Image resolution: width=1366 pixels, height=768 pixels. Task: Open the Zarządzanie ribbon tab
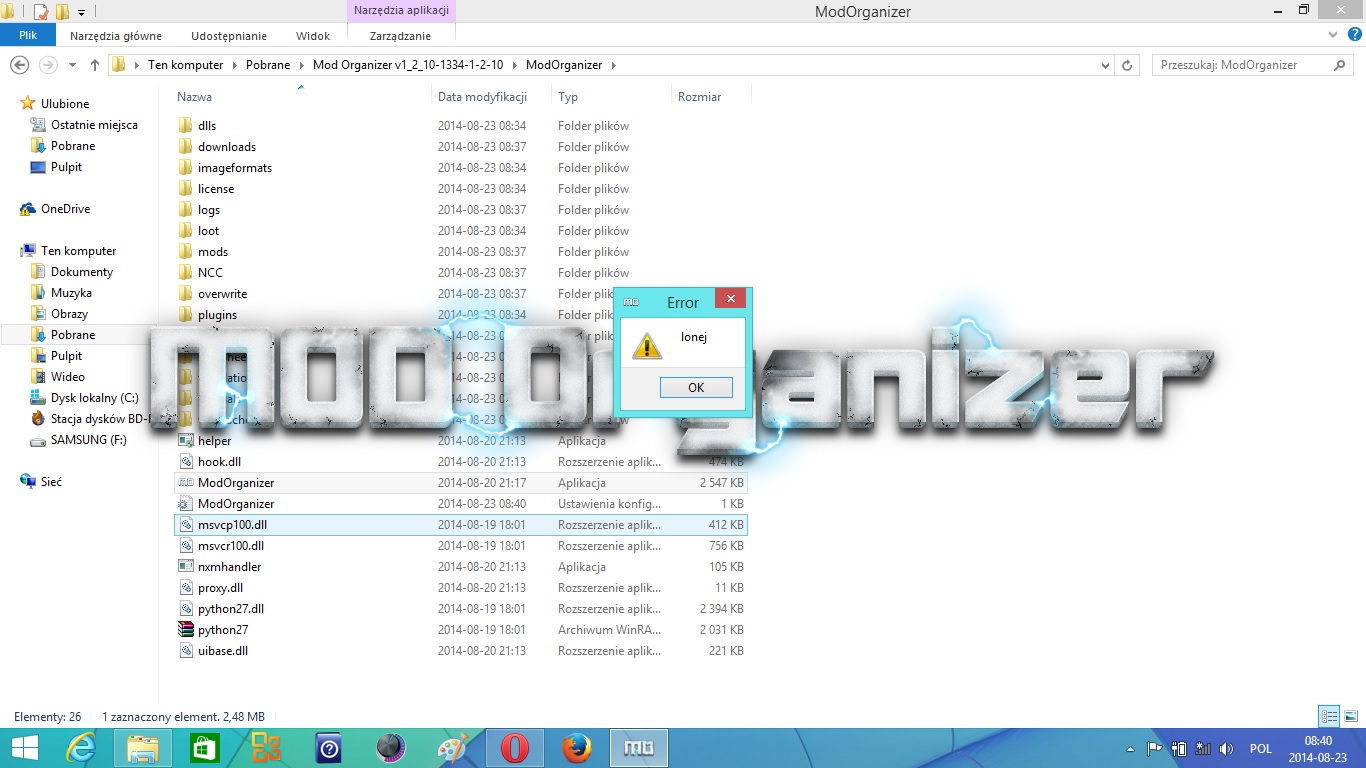pyautogui.click(x=400, y=35)
